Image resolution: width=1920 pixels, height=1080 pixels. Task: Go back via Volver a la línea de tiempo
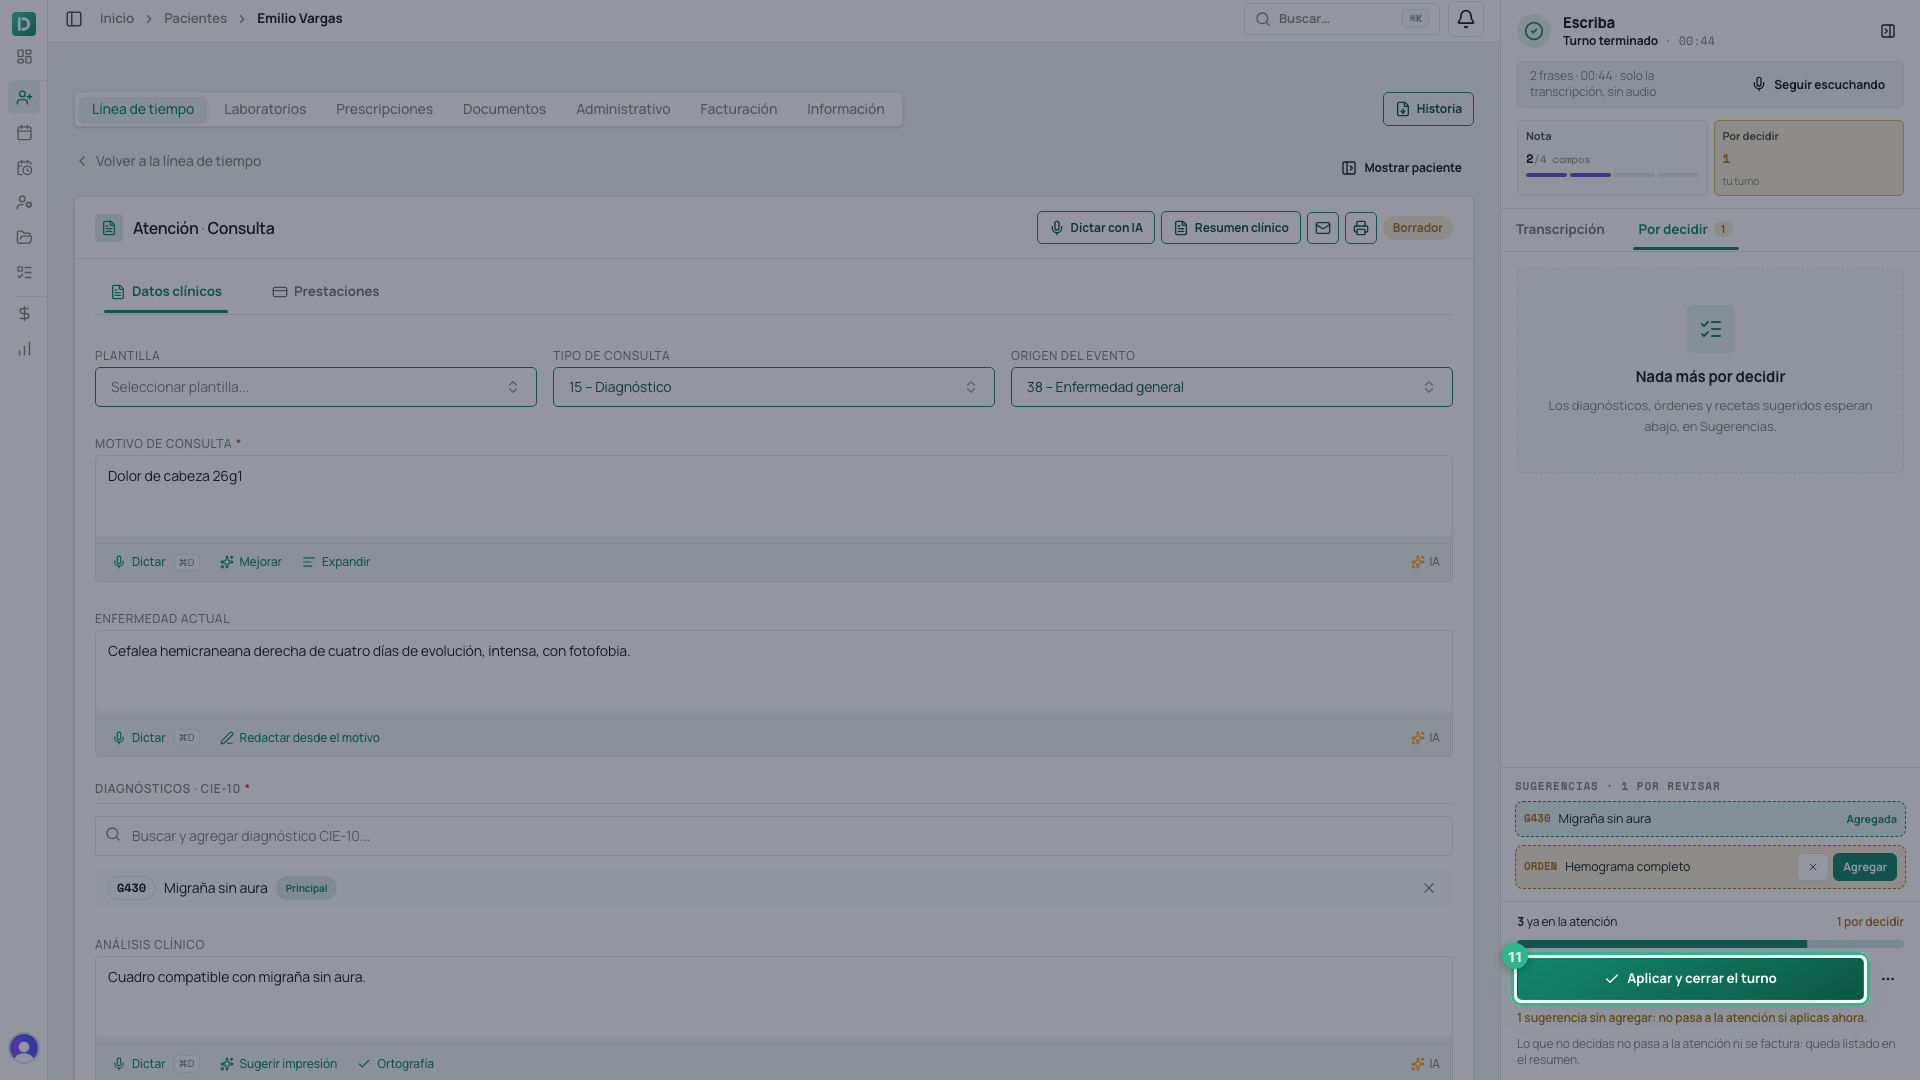coord(169,161)
